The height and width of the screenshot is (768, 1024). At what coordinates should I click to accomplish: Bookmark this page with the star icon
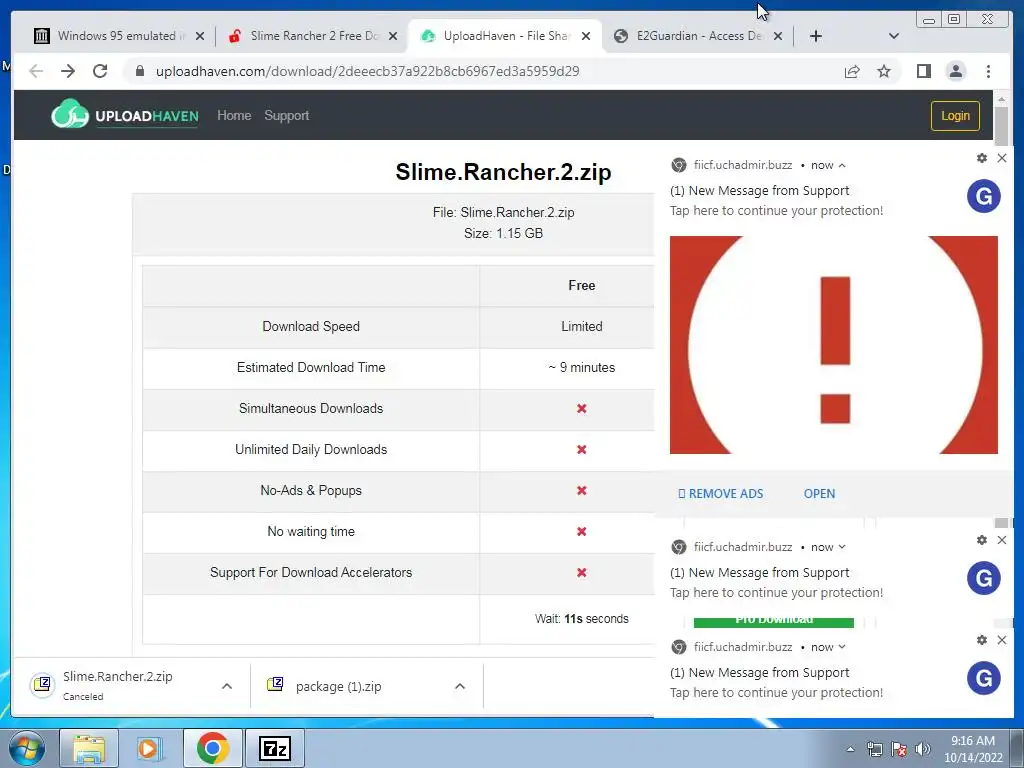click(x=884, y=71)
